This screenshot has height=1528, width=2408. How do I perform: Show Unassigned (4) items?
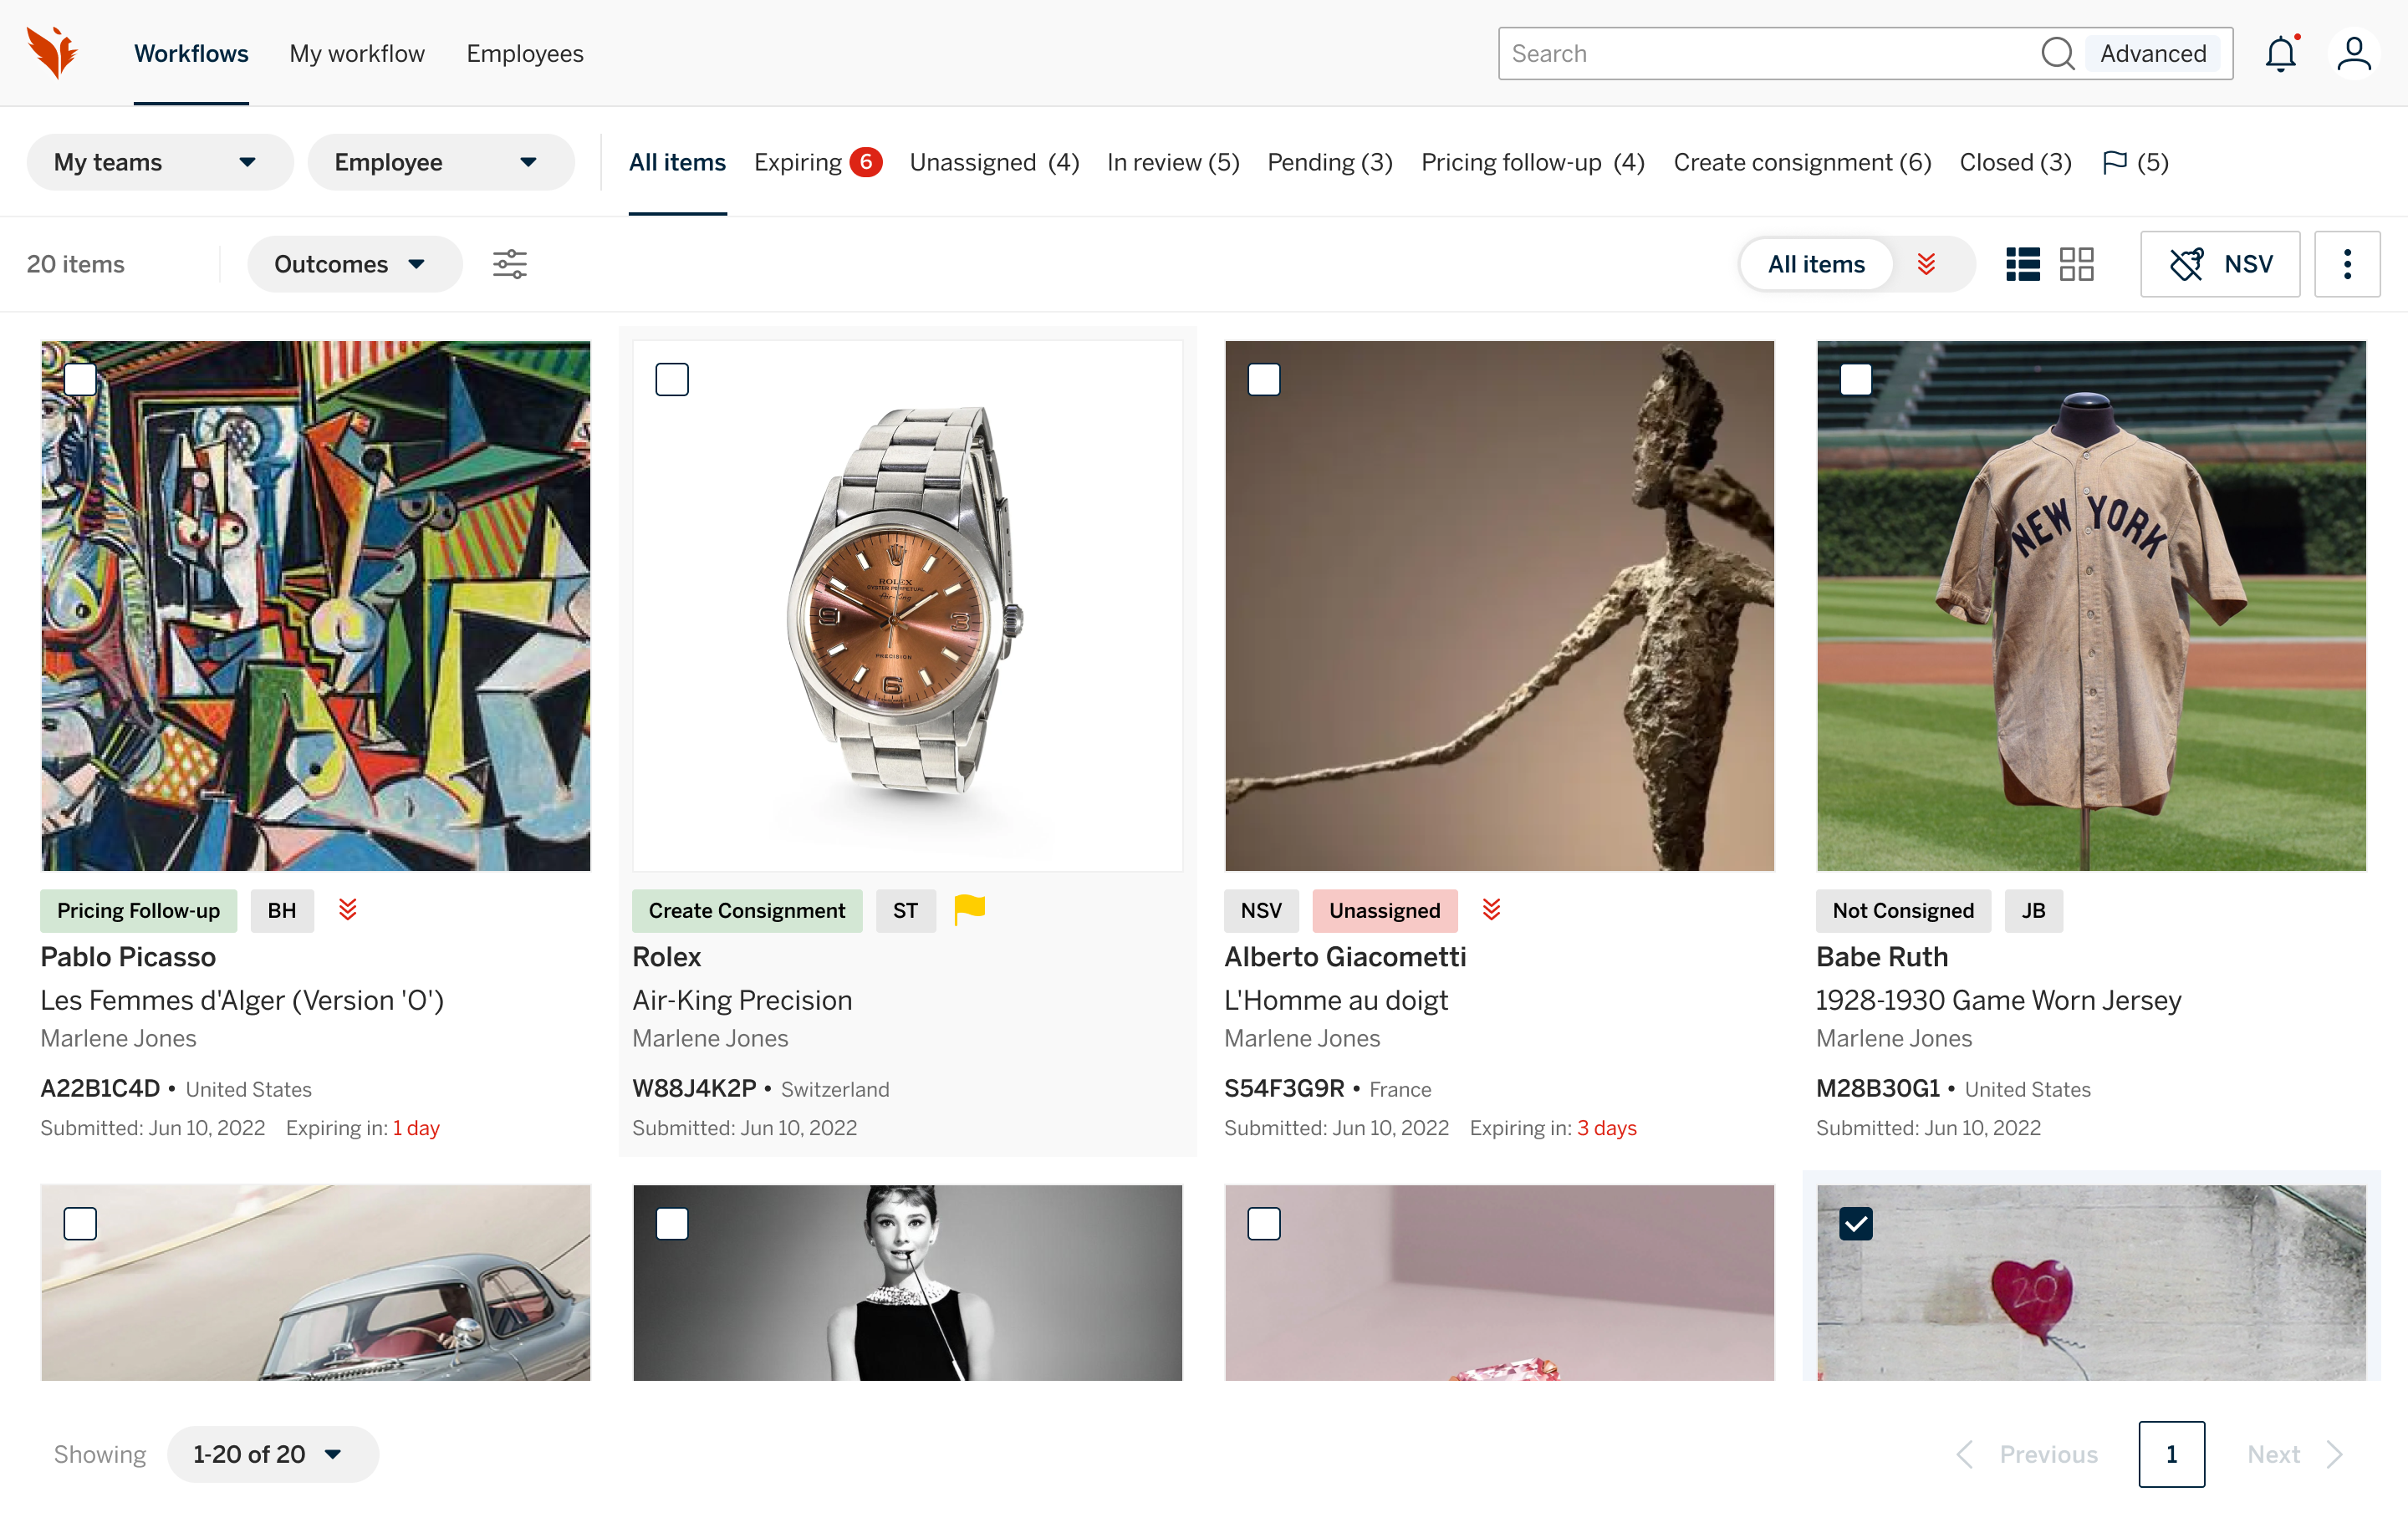[x=994, y=162]
